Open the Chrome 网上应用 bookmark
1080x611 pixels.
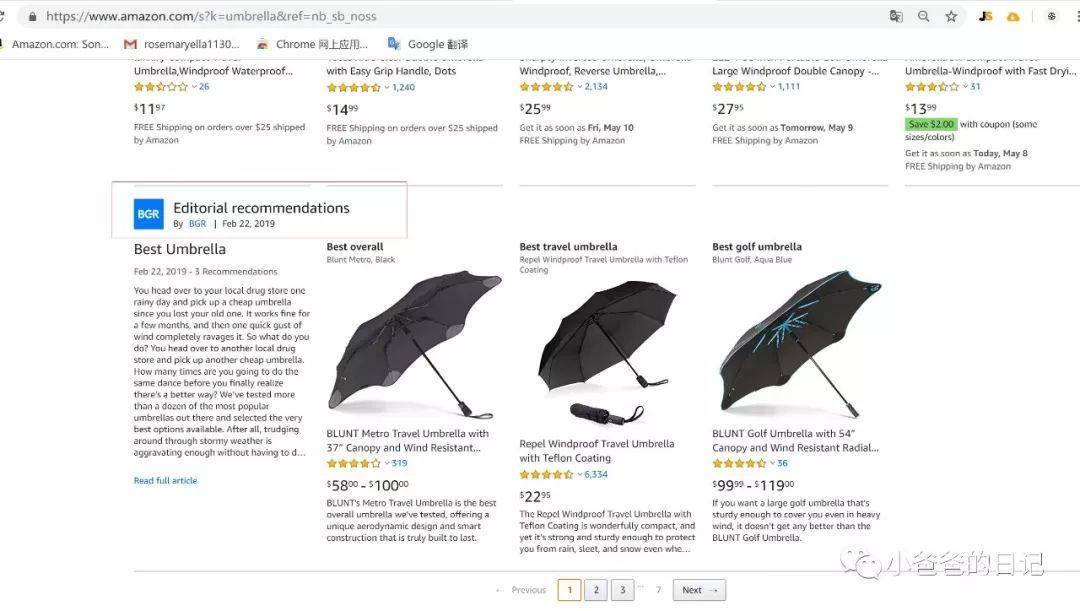[x=312, y=44]
